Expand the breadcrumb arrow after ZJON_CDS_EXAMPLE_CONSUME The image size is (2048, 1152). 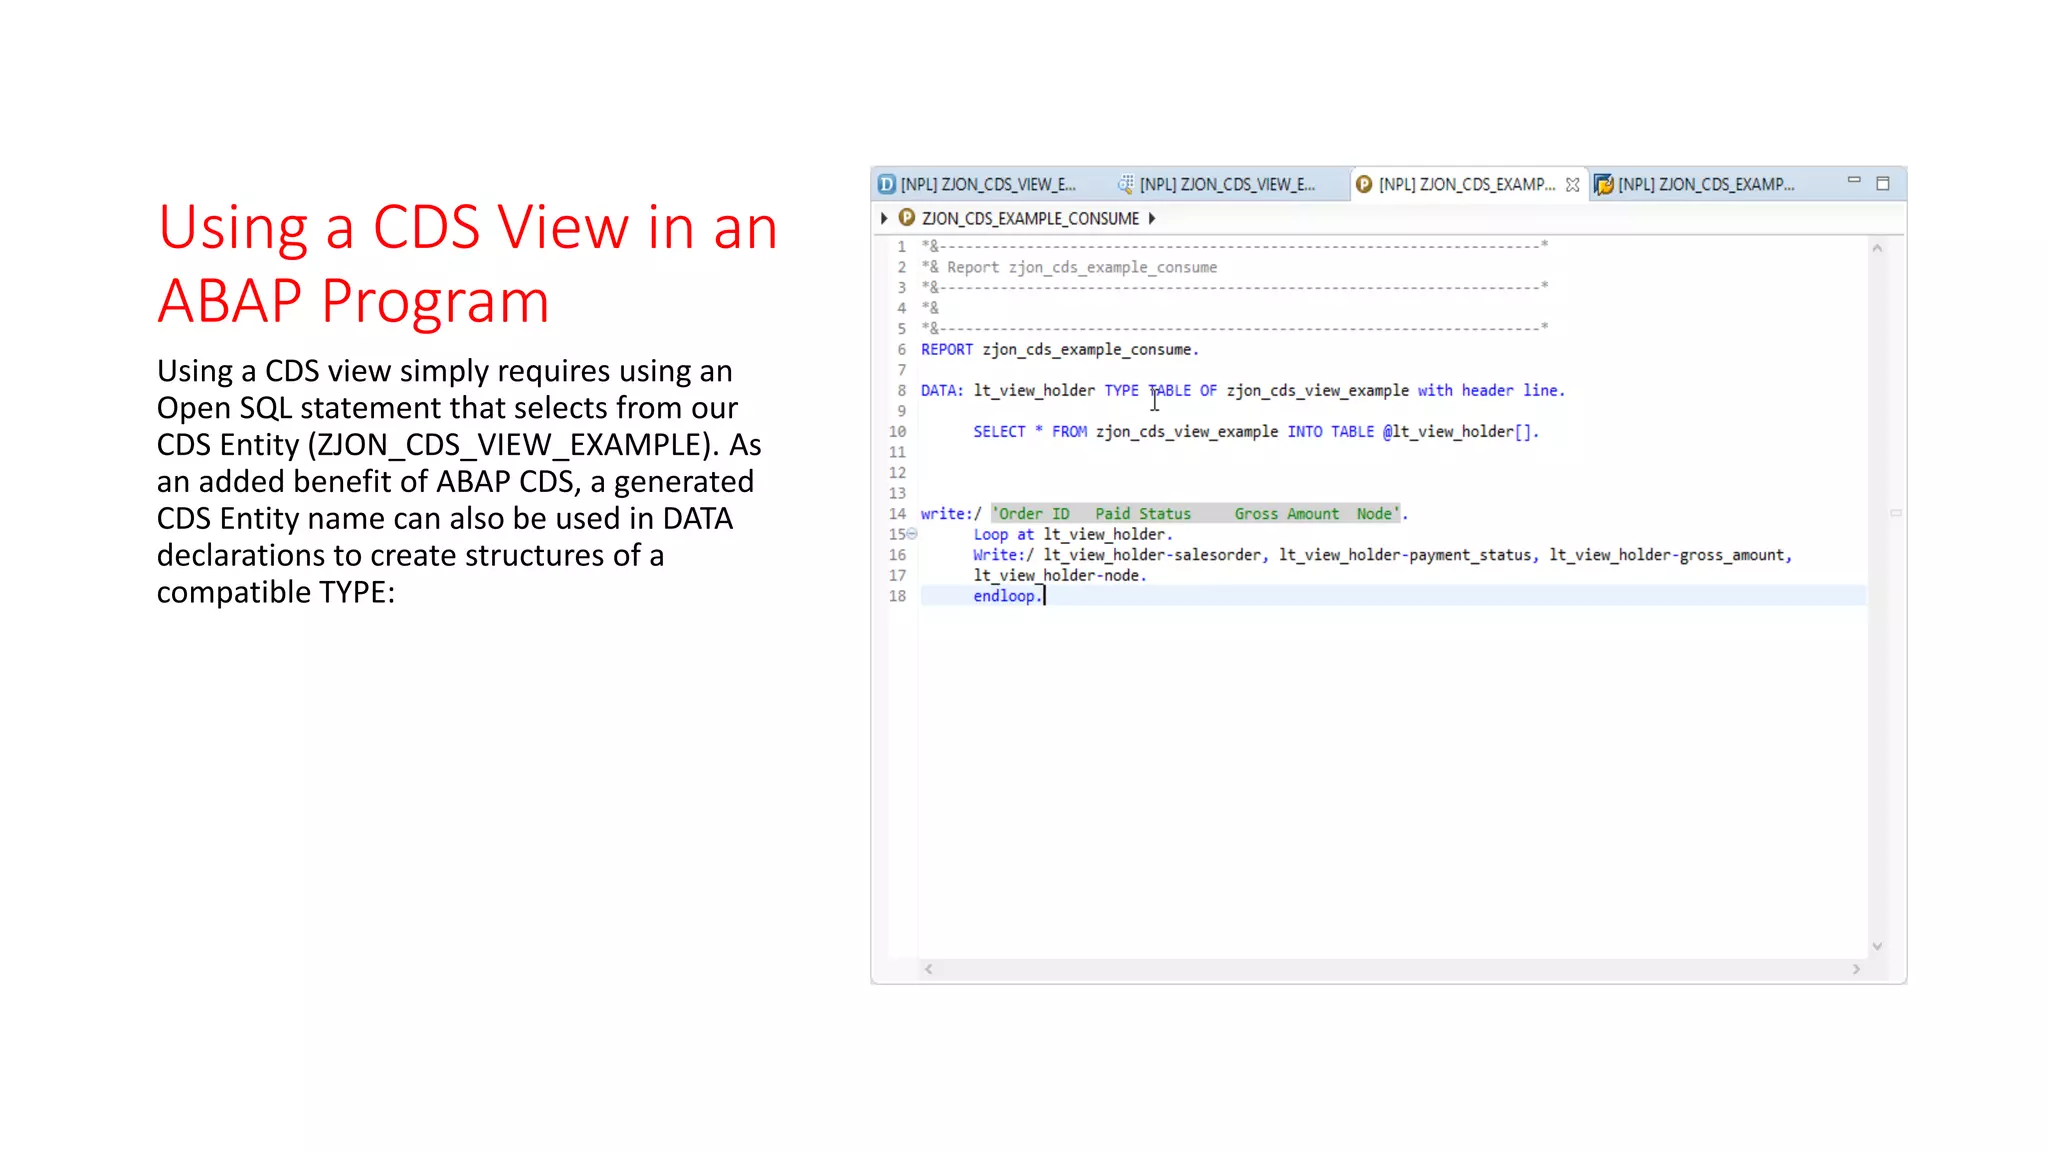1152,218
